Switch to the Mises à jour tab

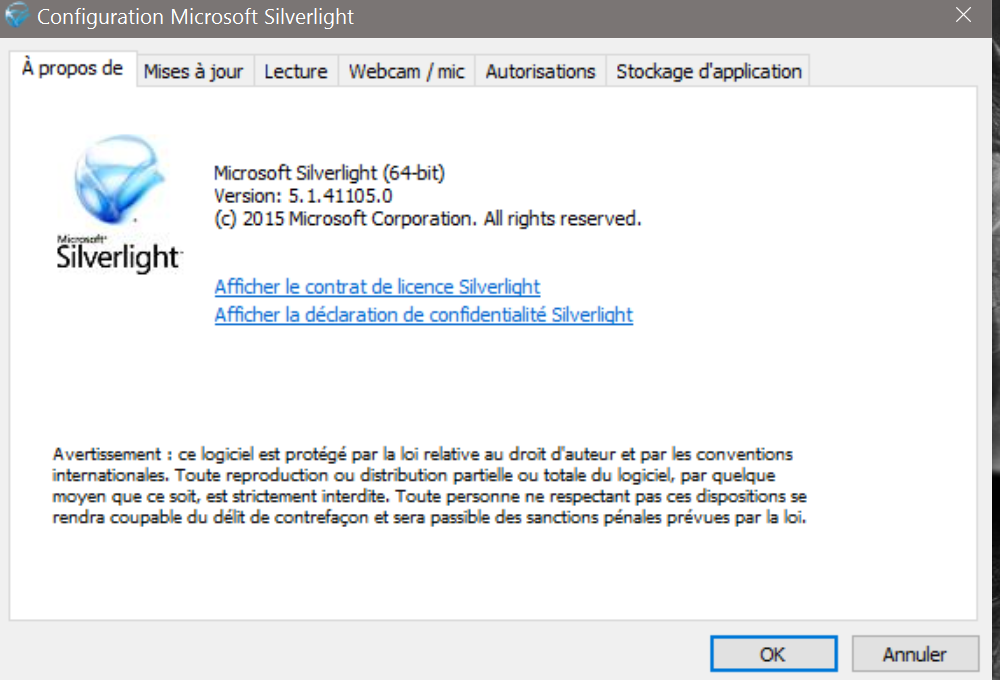pyautogui.click(x=193, y=71)
